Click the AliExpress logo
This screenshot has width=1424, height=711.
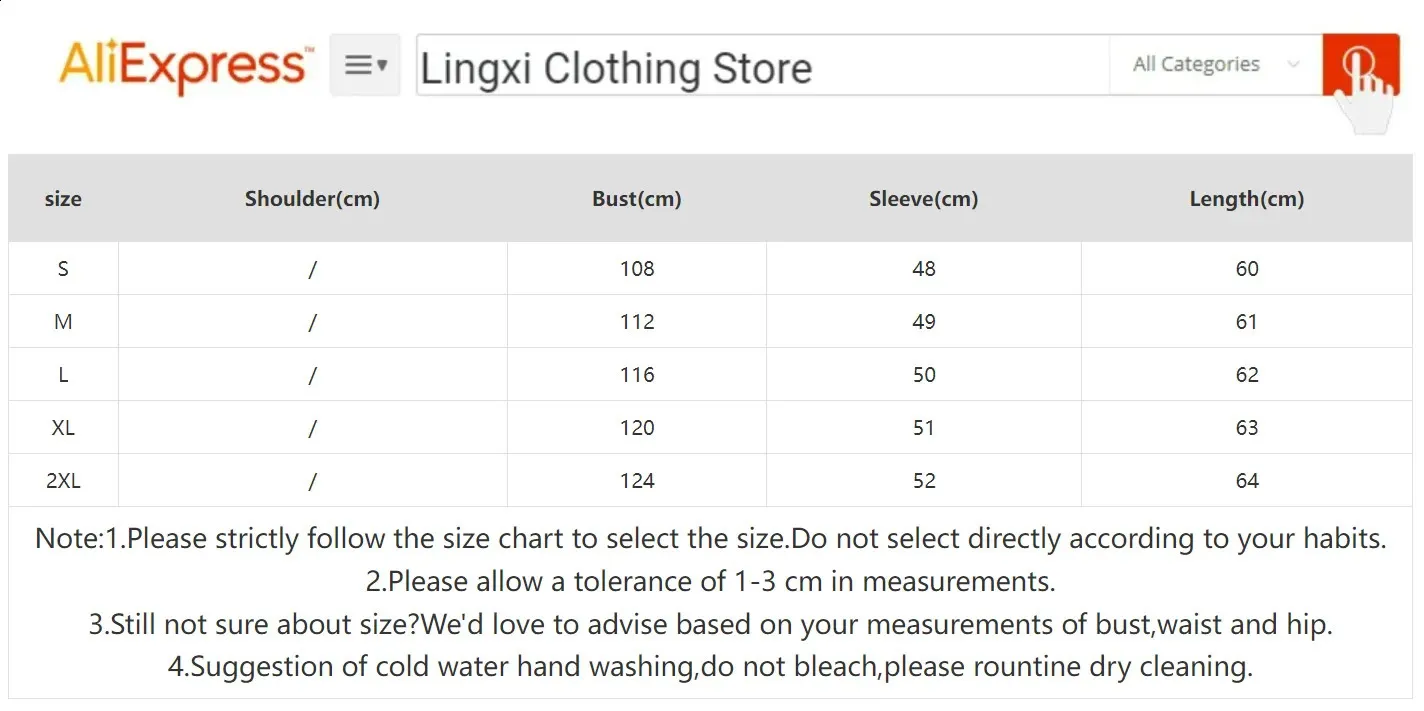point(185,66)
